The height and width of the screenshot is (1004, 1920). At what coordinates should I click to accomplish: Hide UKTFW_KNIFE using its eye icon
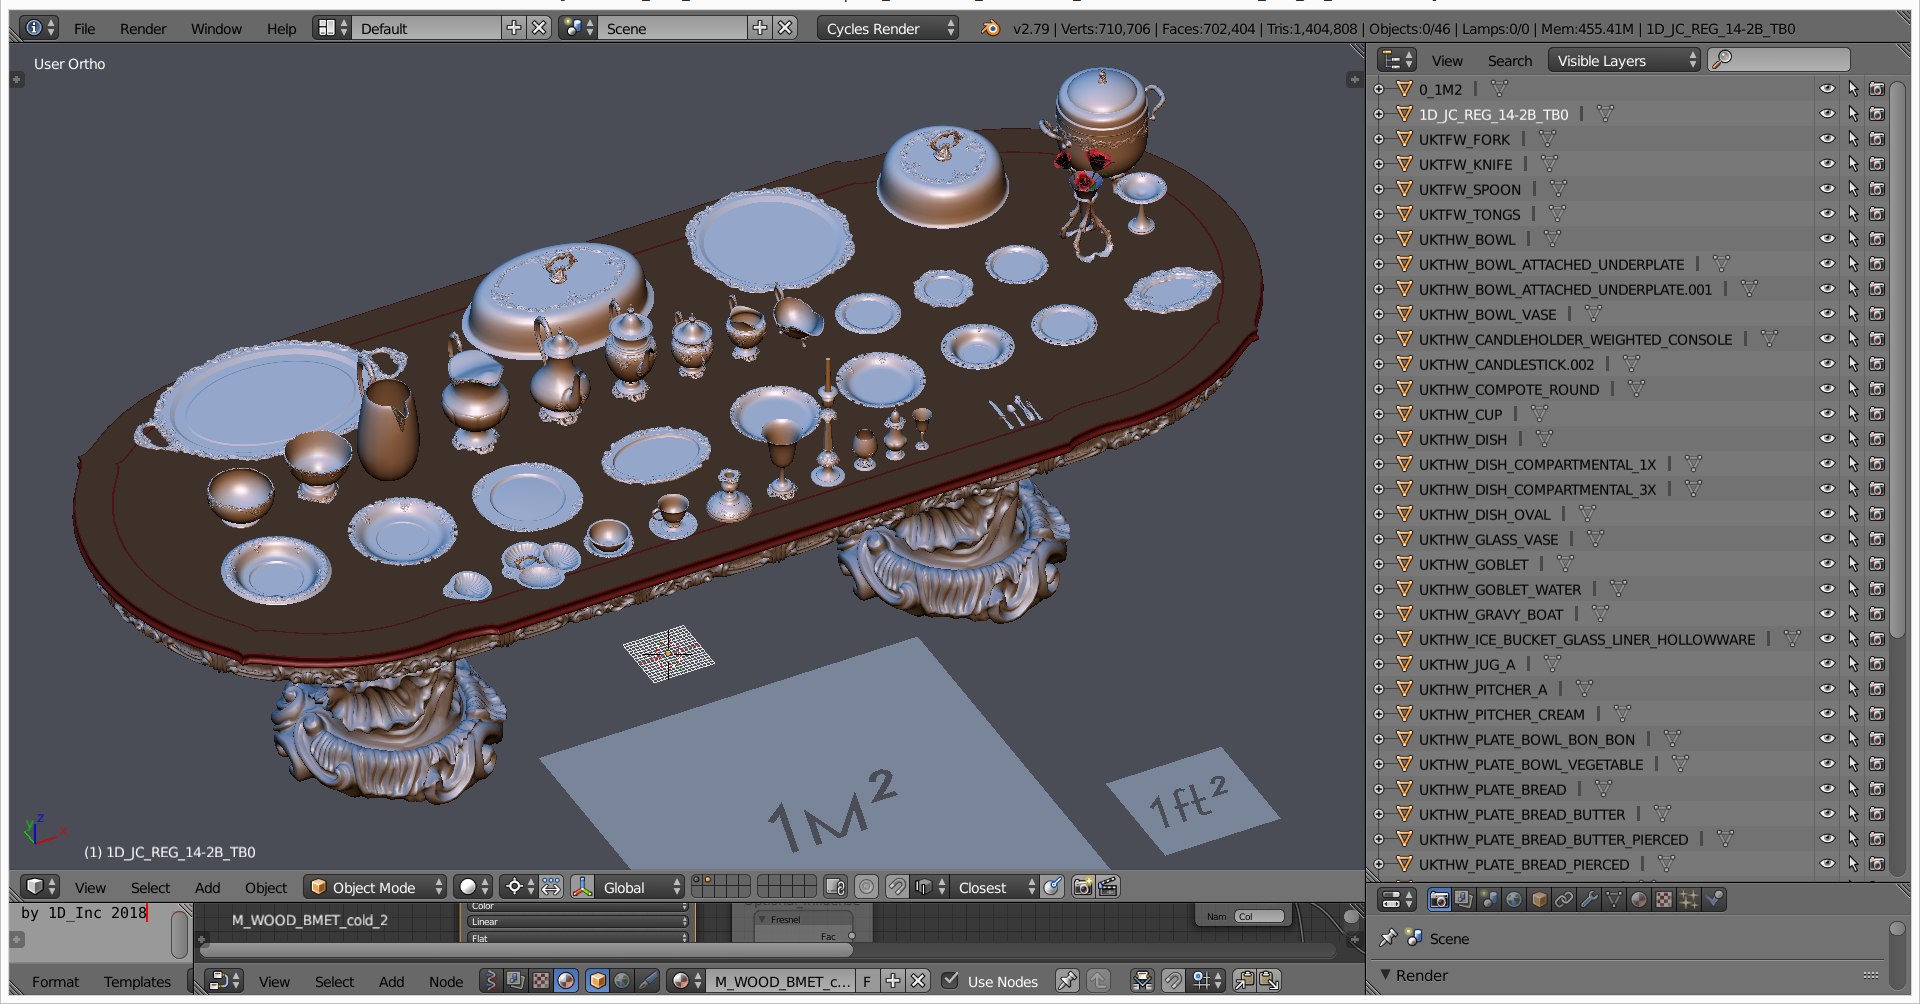tap(1827, 164)
